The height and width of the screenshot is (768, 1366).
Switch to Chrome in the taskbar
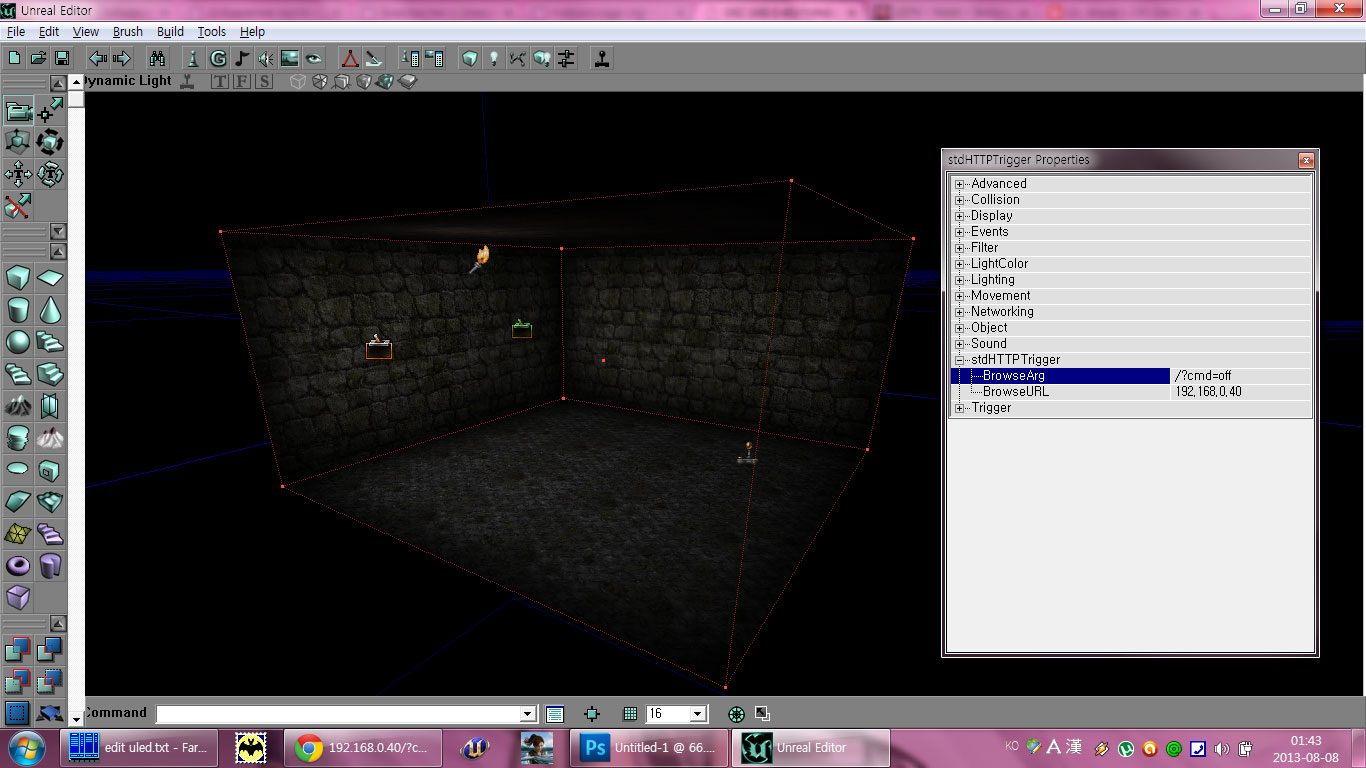point(363,747)
